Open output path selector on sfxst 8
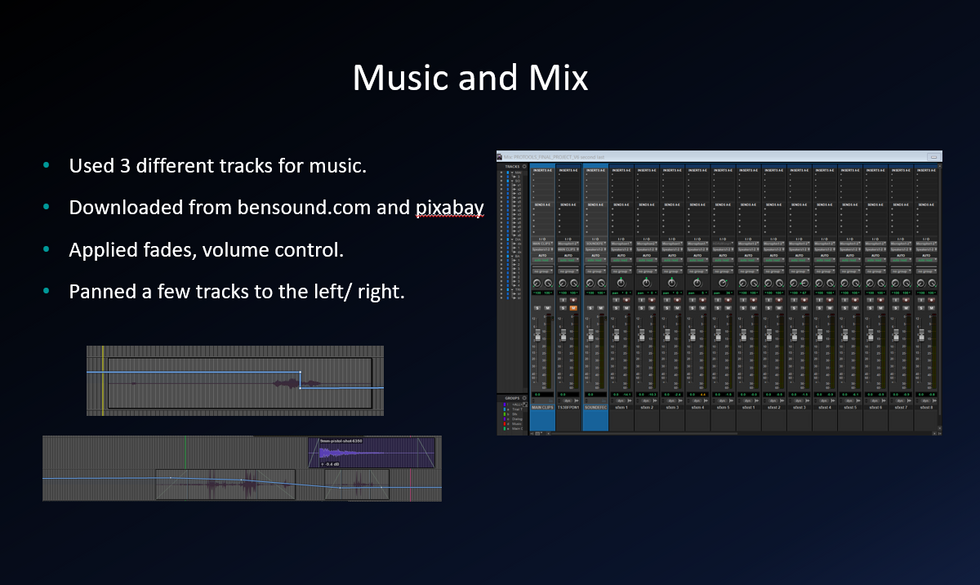This screenshot has width=980, height=585. [926, 249]
